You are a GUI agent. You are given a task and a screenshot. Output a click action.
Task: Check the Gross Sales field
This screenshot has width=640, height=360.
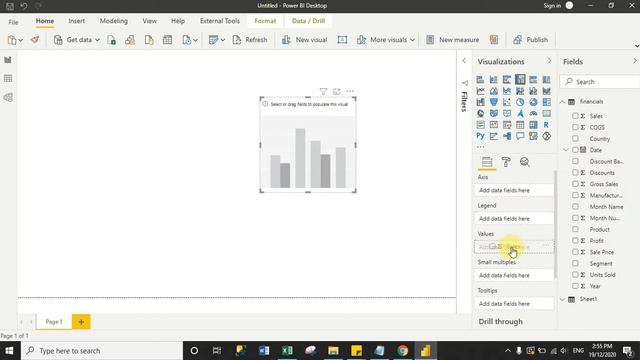coord(575,184)
